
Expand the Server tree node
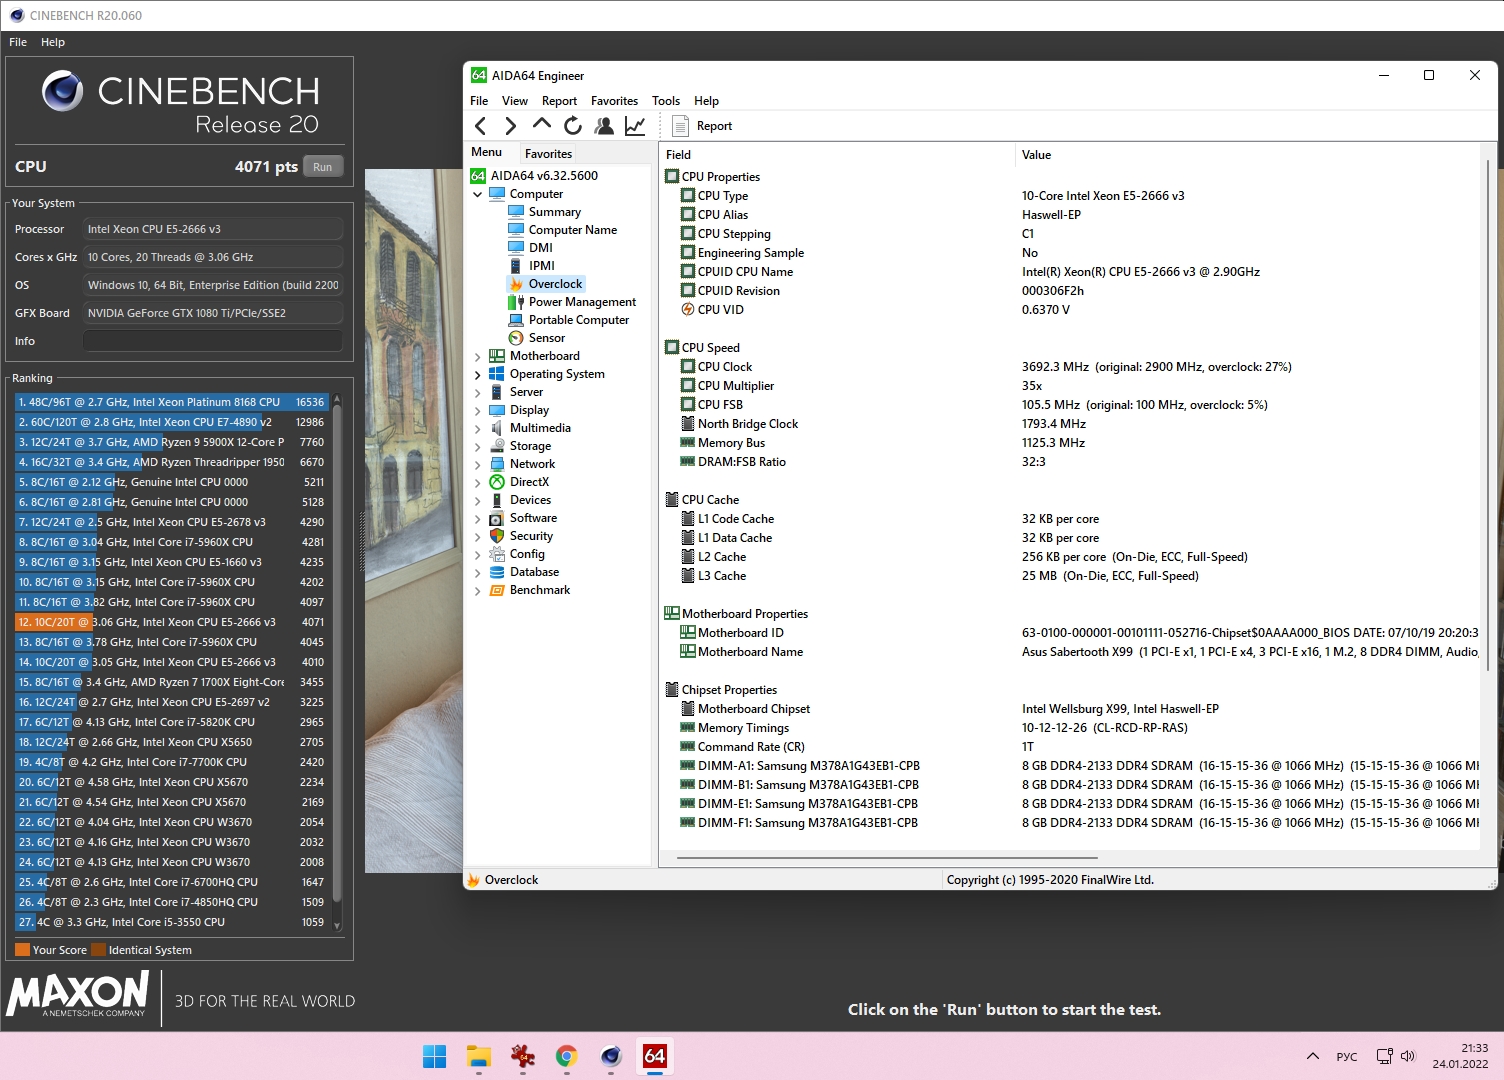pyautogui.click(x=478, y=392)
